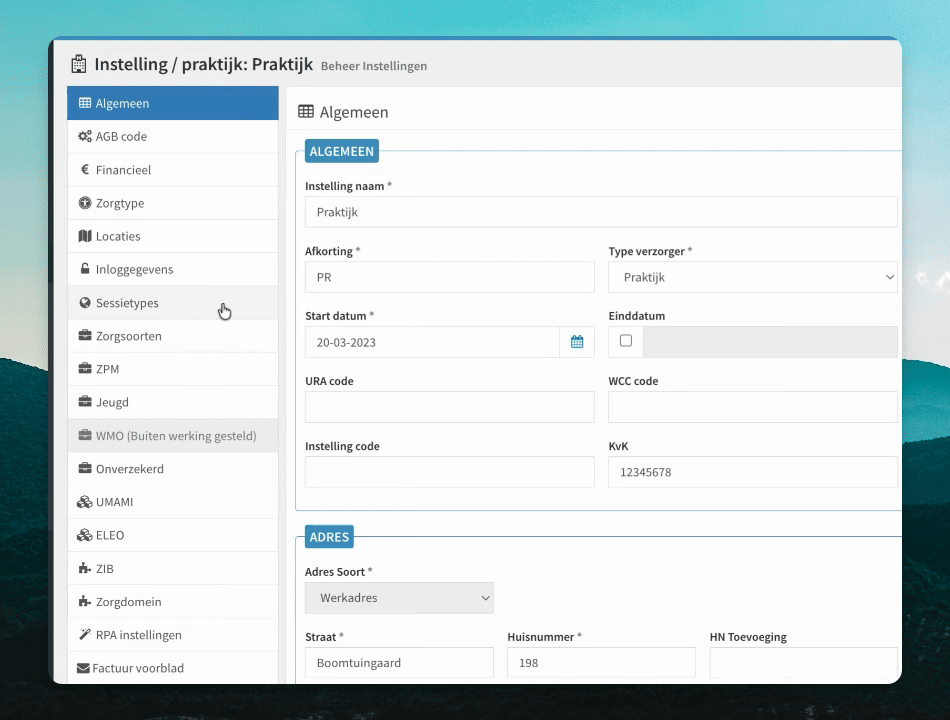This screenshot has height=720, width=950.
Task: Click the lock icon for Inloggegevens
Action: (85, 268)
